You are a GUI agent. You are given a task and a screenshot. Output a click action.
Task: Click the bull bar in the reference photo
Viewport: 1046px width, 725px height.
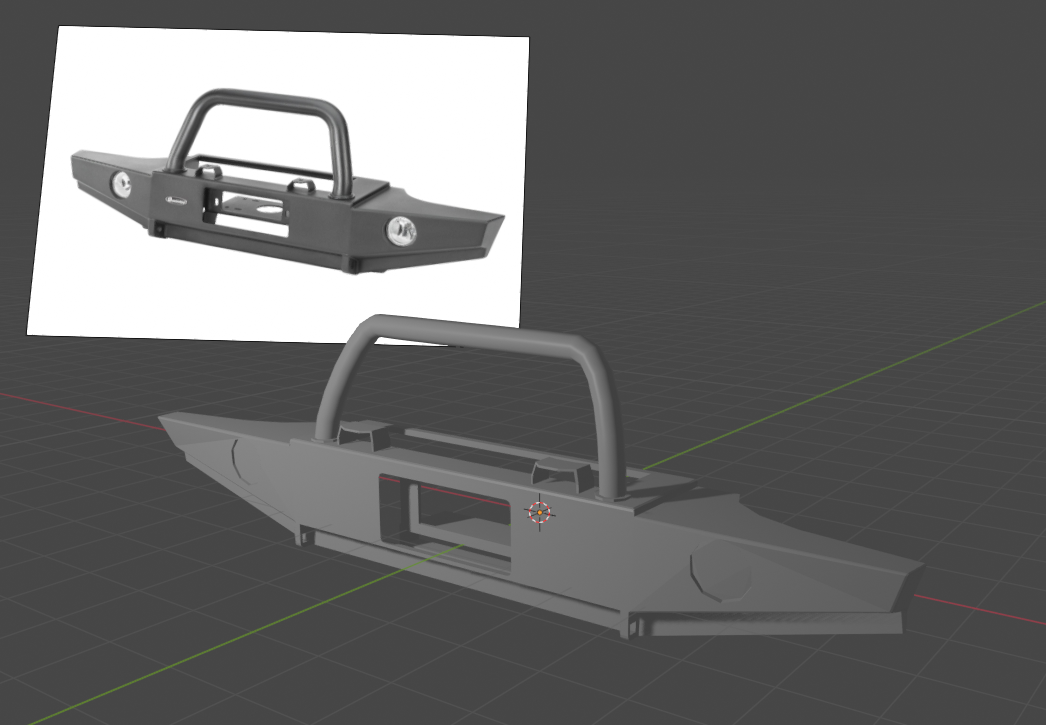[x=262, y=101]
